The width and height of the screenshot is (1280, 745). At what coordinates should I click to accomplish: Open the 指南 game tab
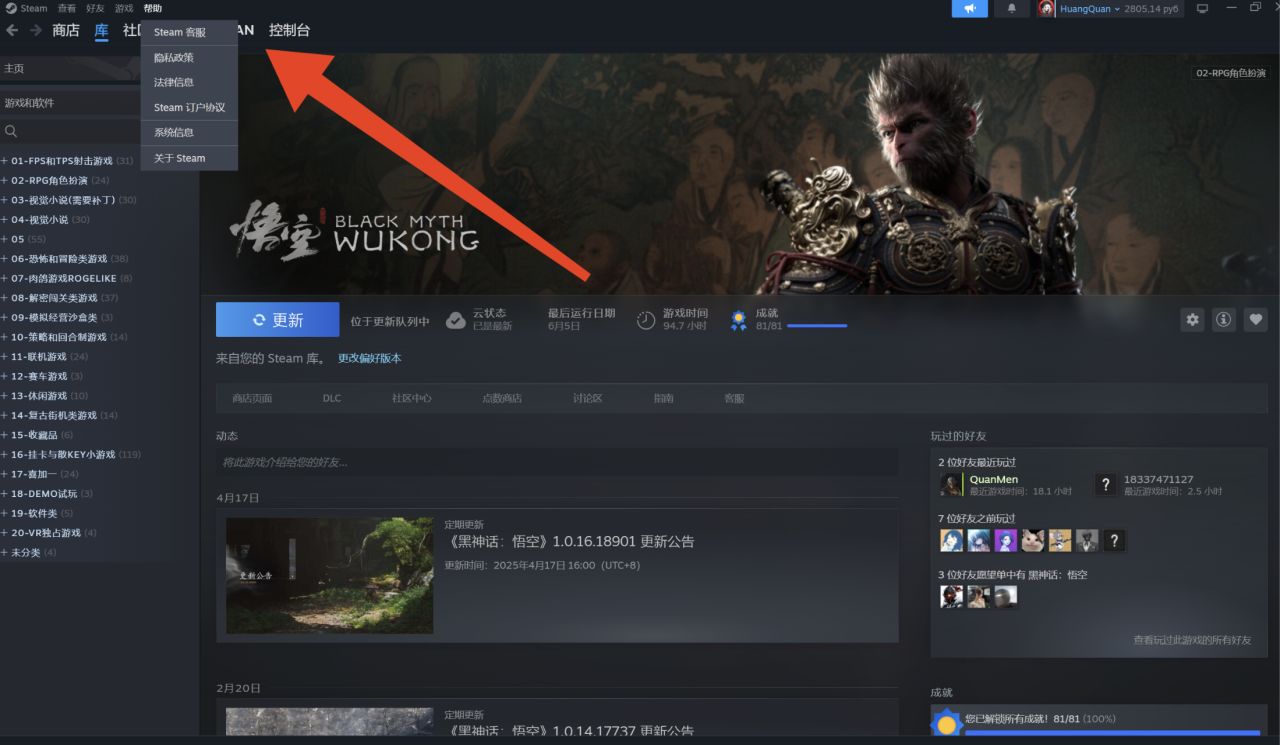(664, 398)
